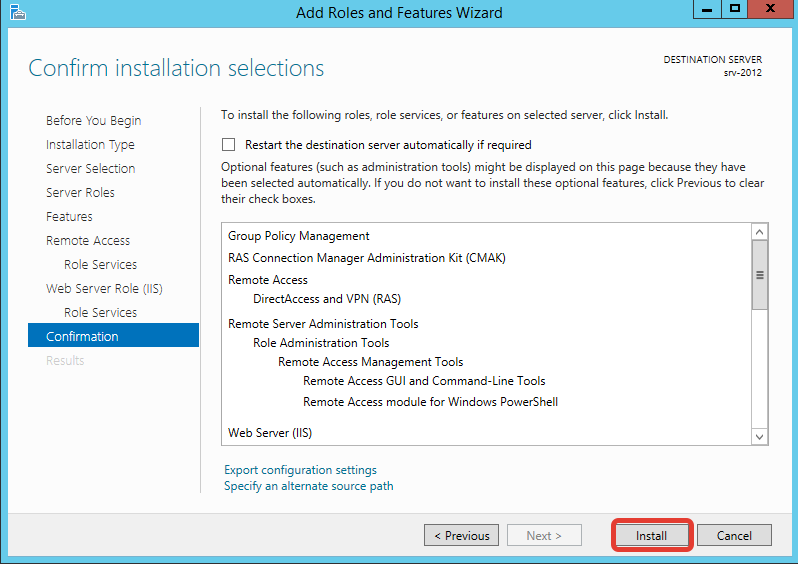Click Export configuration settings link

click(x=300, y=470)
